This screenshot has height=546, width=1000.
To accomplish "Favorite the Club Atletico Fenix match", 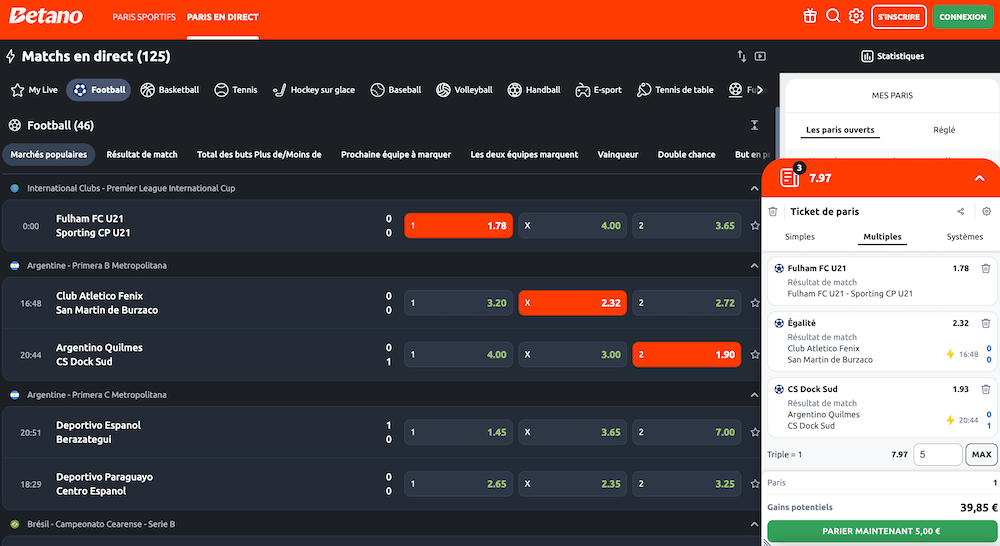I will click(755, 303).
